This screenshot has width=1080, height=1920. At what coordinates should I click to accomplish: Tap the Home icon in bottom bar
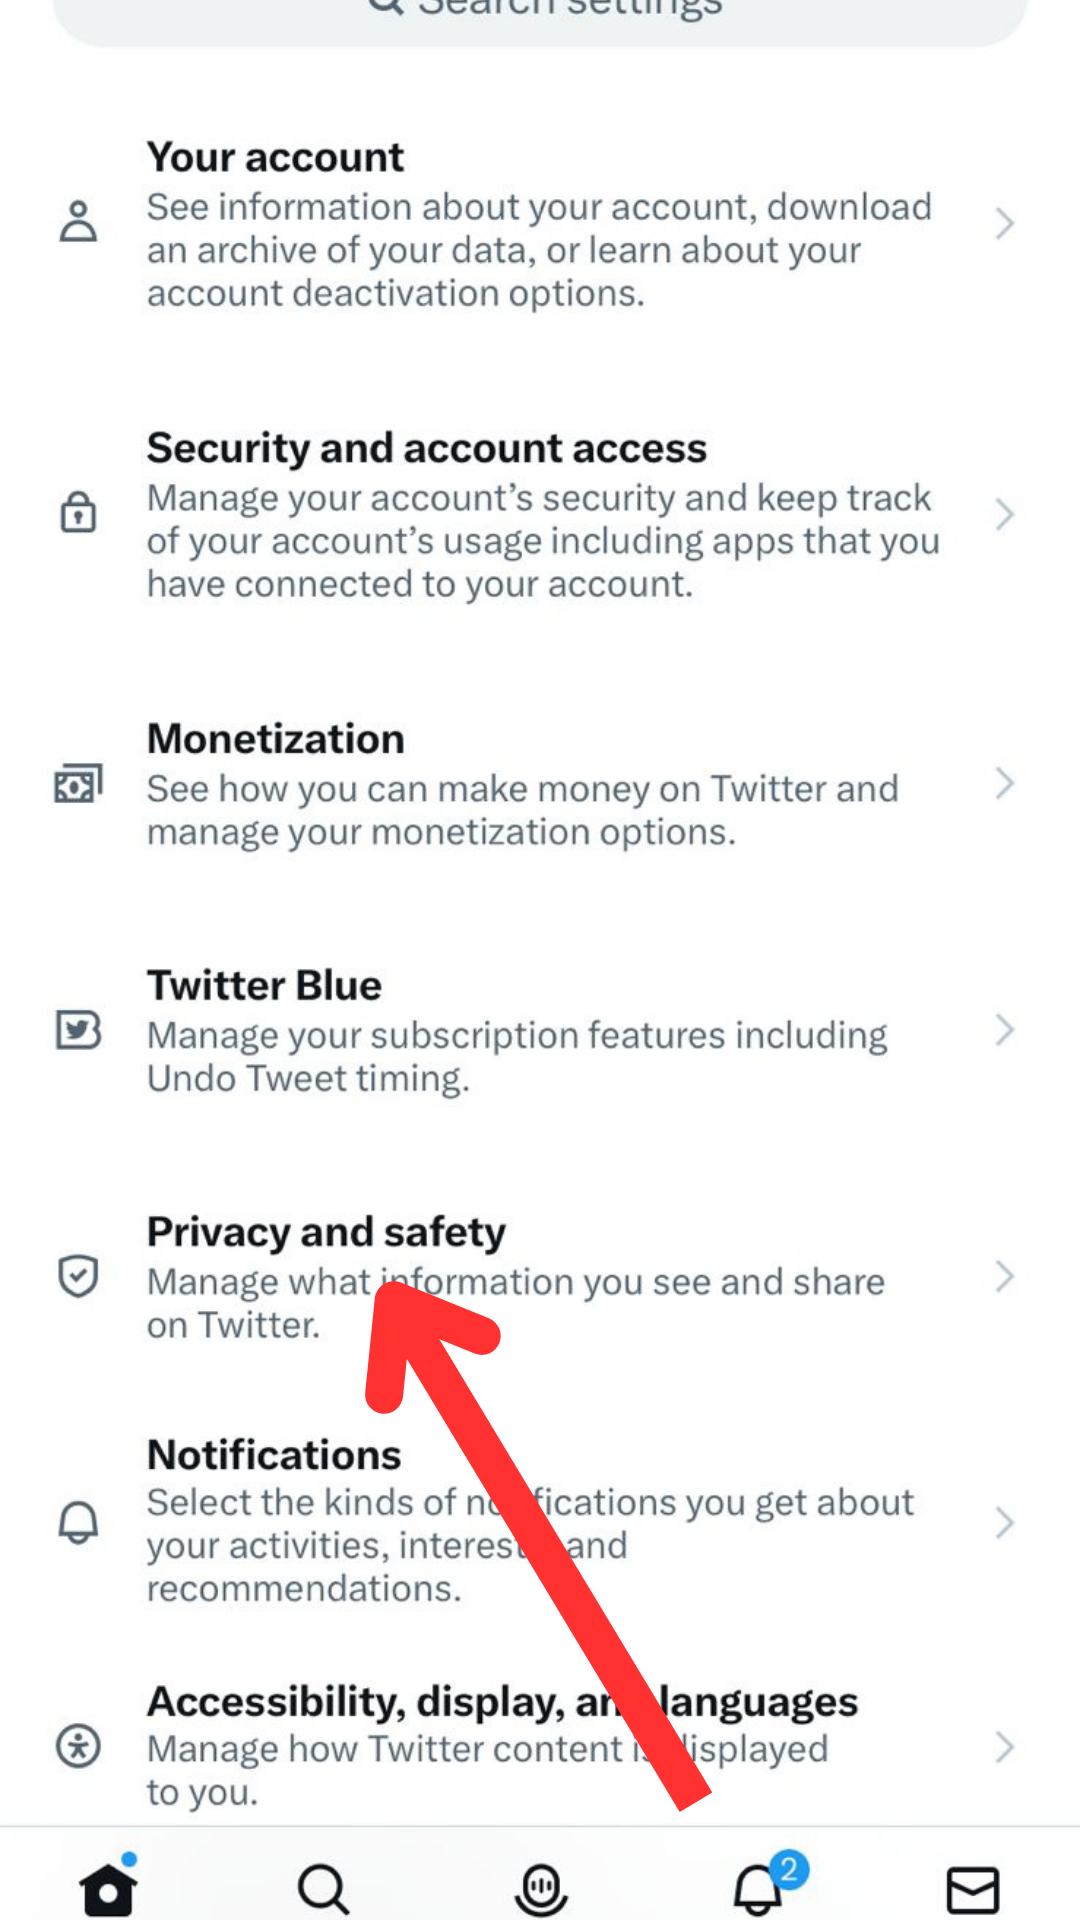pyautogui.click(x=108, y=1886)
